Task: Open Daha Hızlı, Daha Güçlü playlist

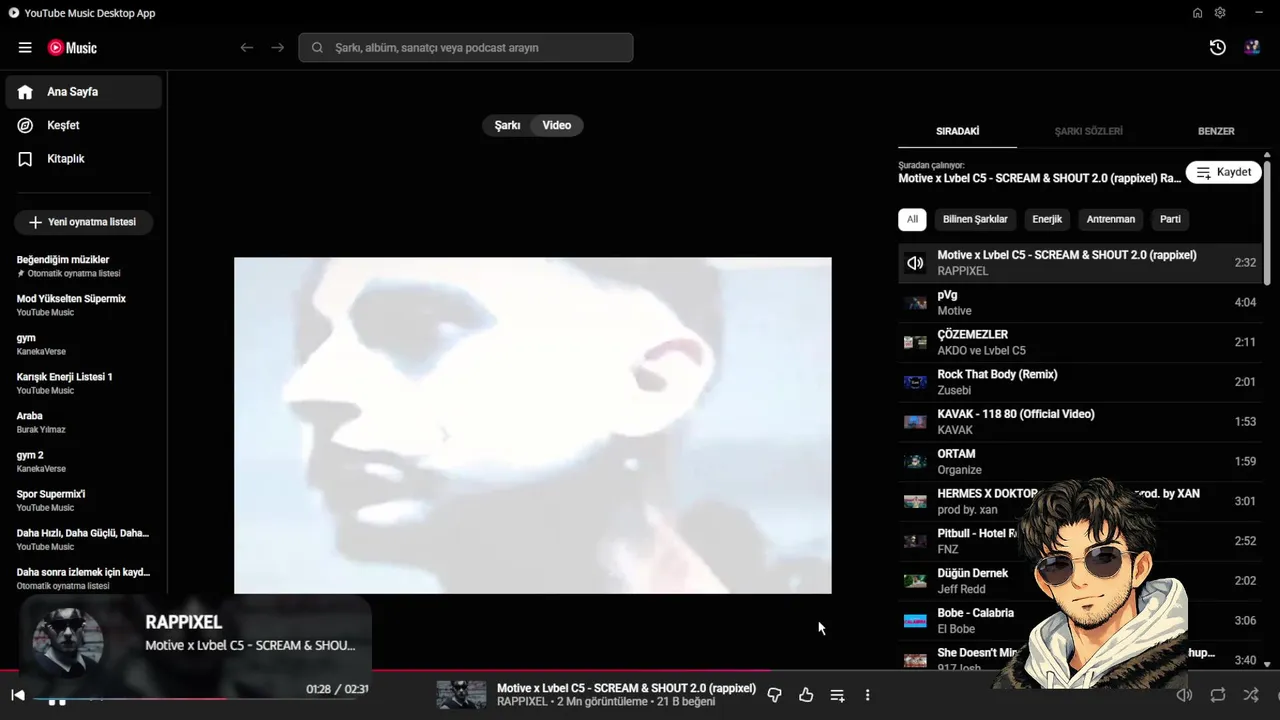Action: pos(84,539)
